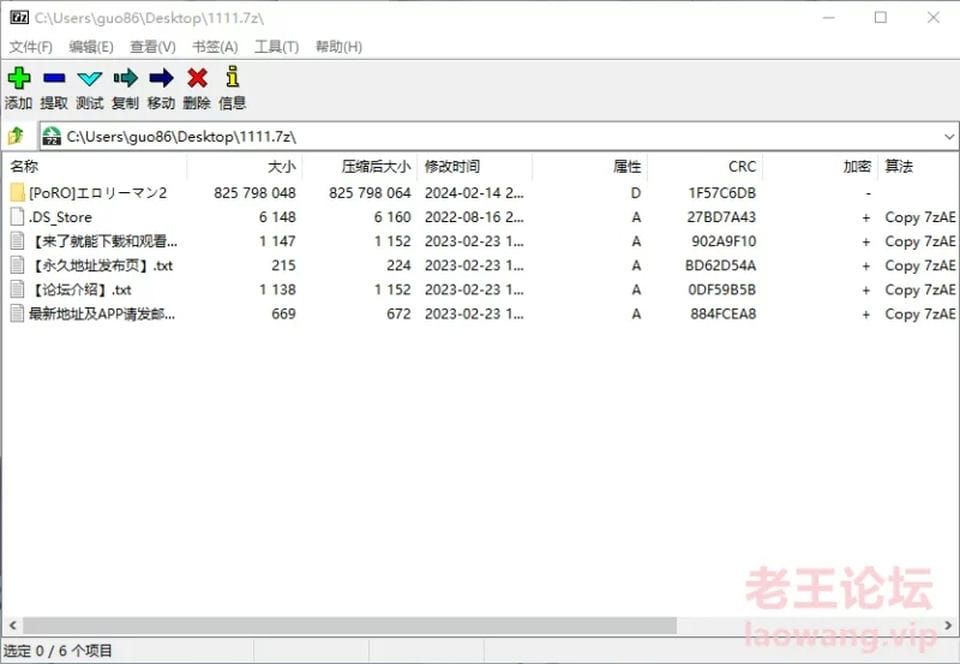Click the icon of the 【来了就能下载和观看 file
This screenshot has width=960, height=664.
coord(17,241)
